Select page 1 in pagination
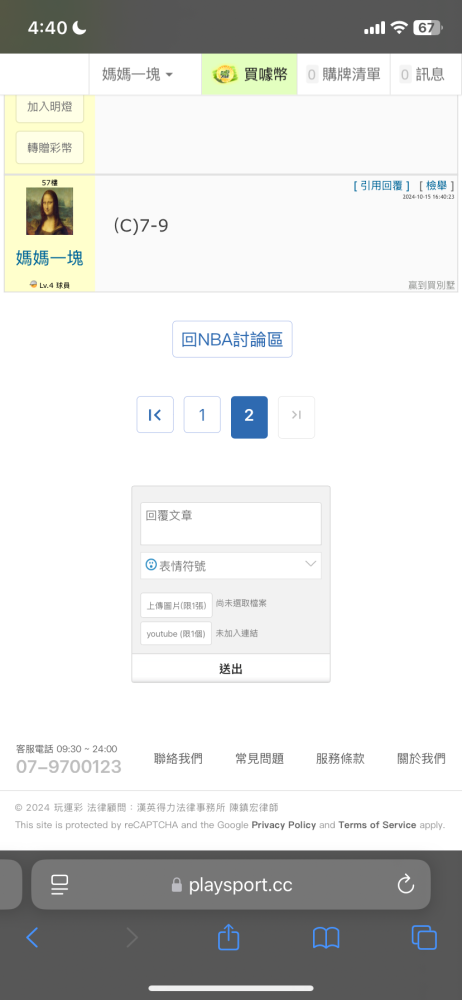This screenshot has width=462, height=1000. click(x=202, y=415)
